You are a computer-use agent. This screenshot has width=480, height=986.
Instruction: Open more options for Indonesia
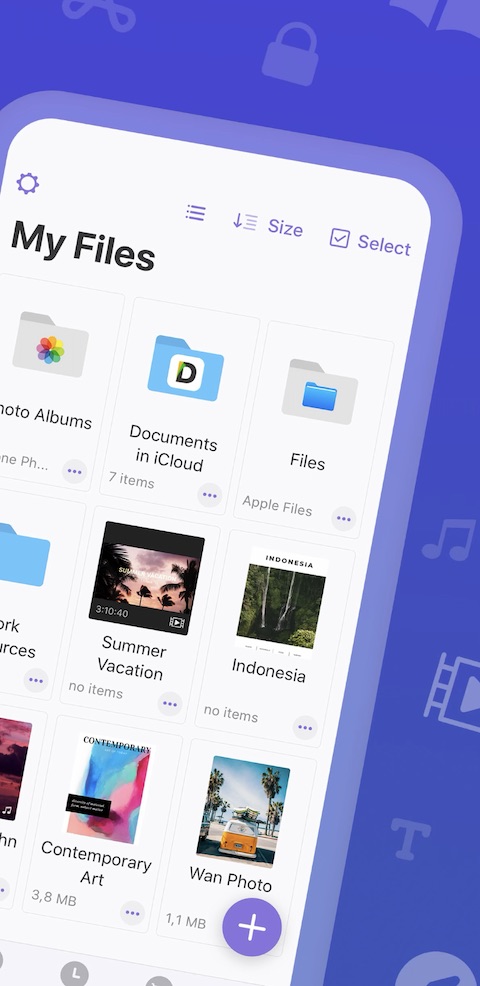tap(305, 728)
